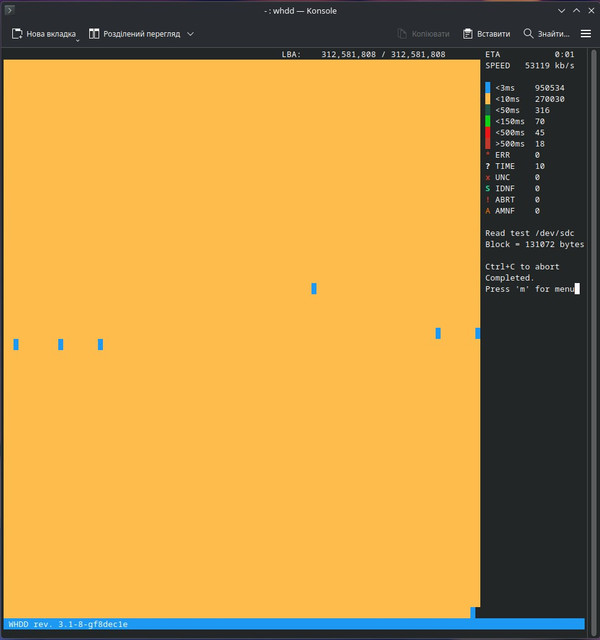Click the ABRT error row
Screen dimensions: 600x640
513,200
